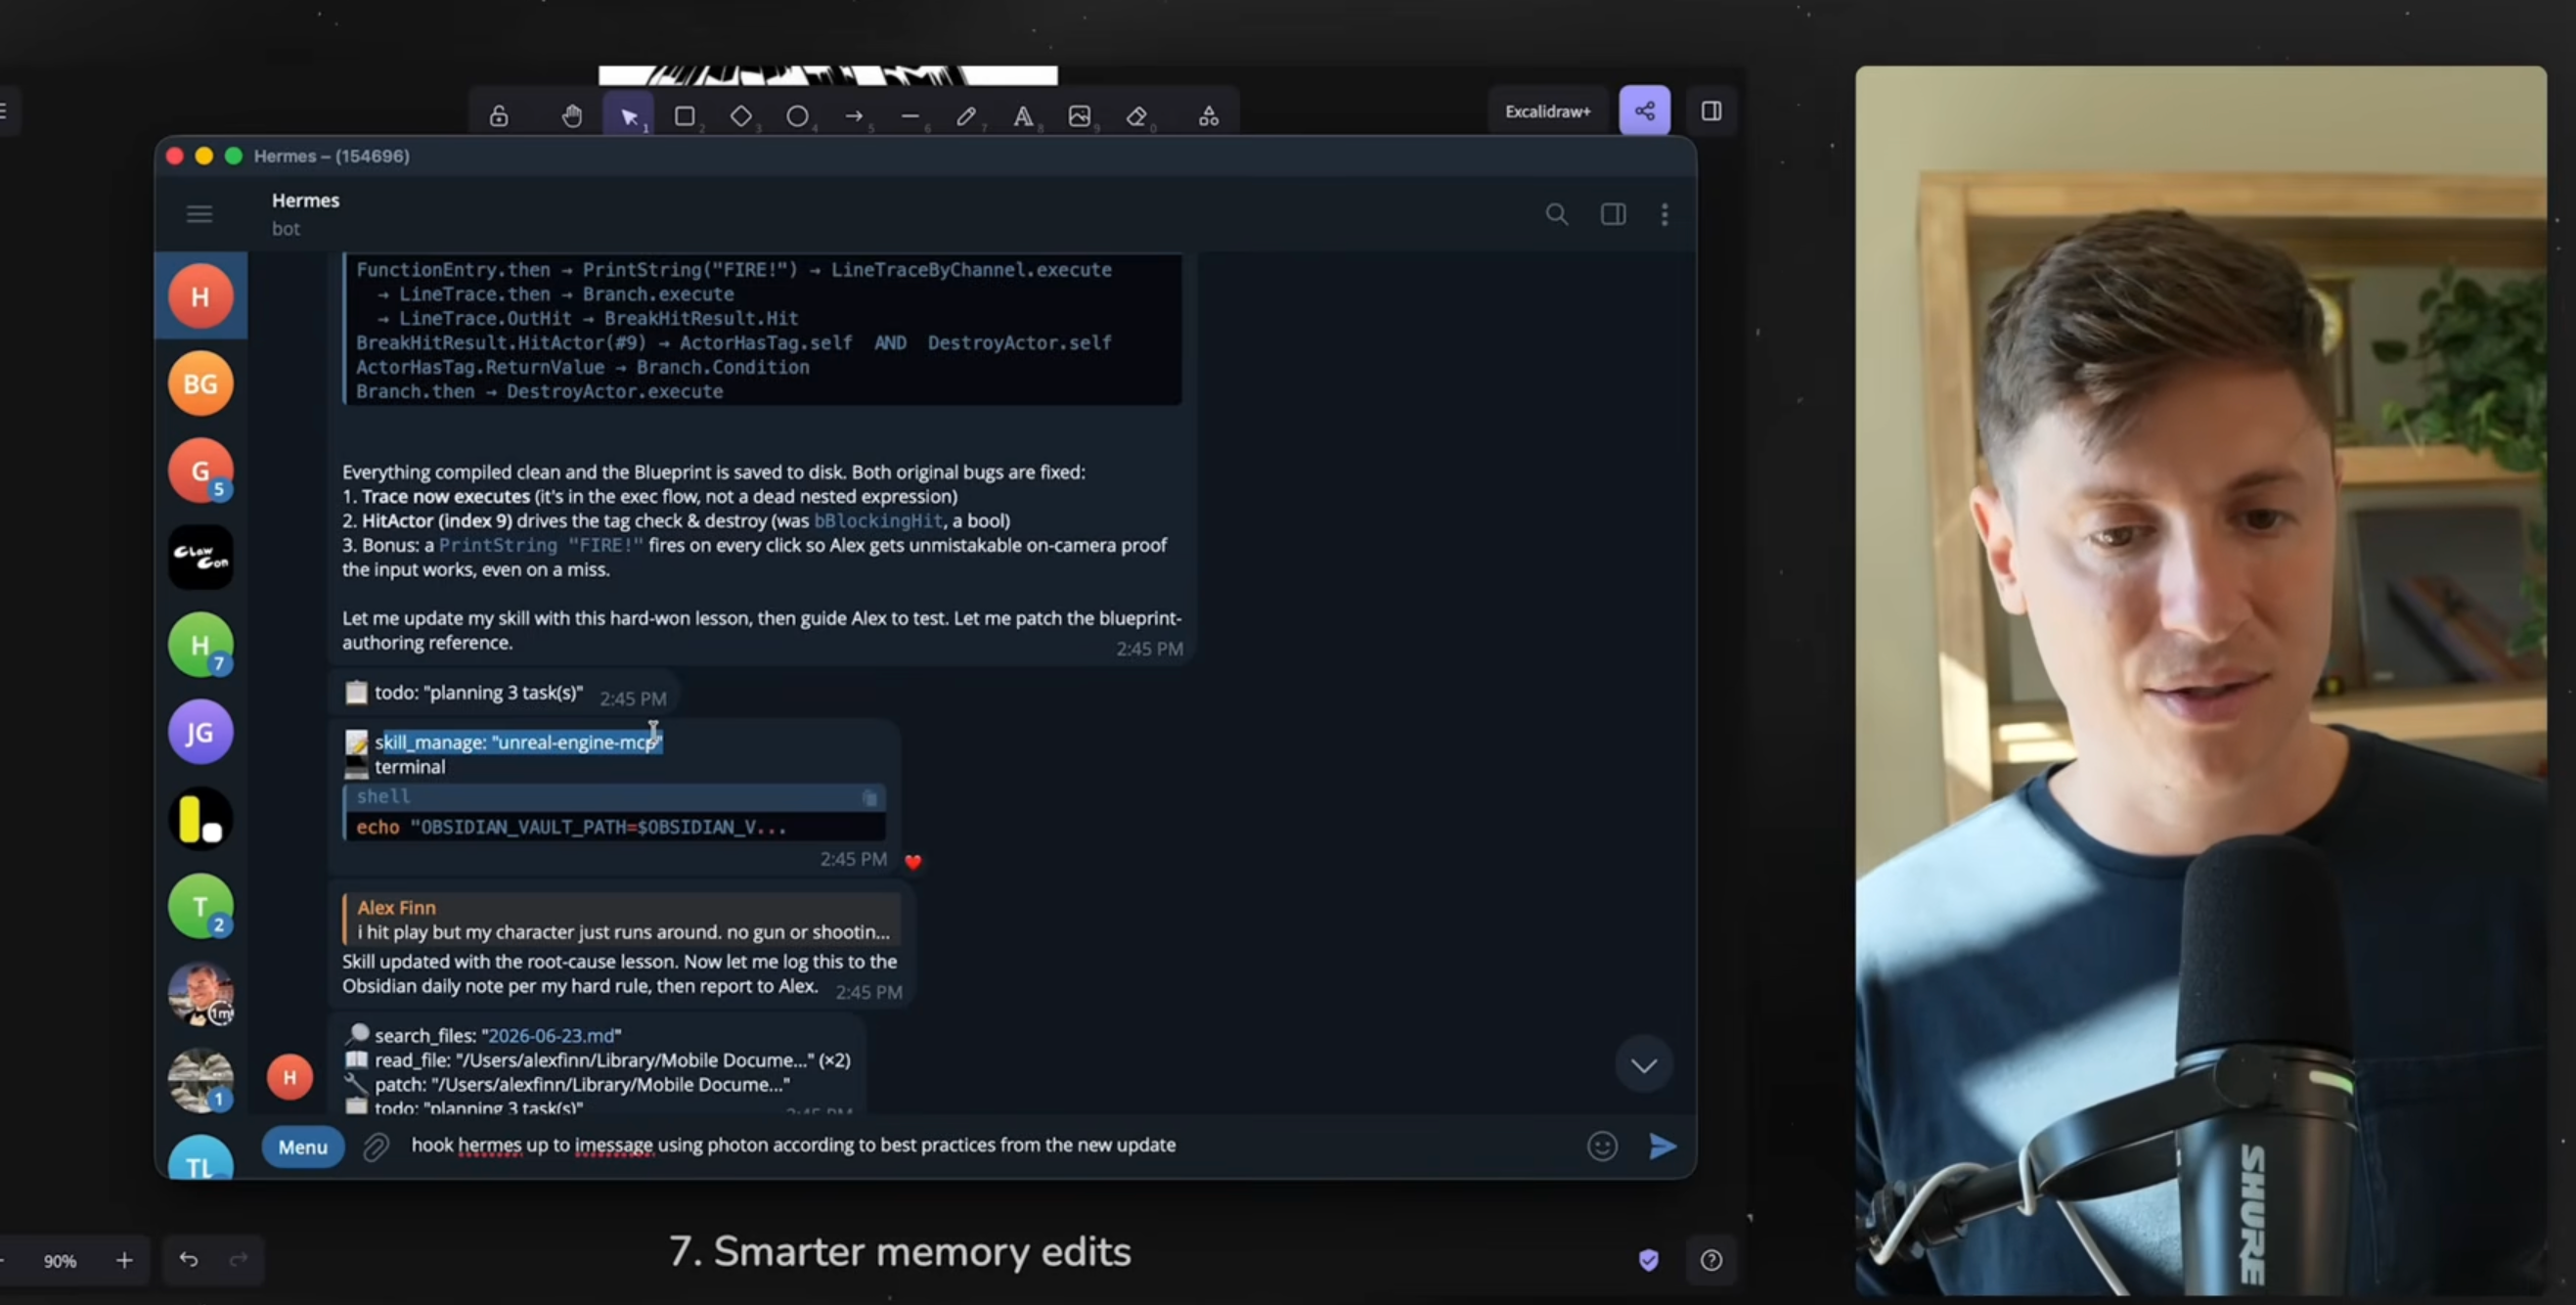
Task: Click the shield encryption icon in Excalidraw
Action: tap(1649, 1260)
